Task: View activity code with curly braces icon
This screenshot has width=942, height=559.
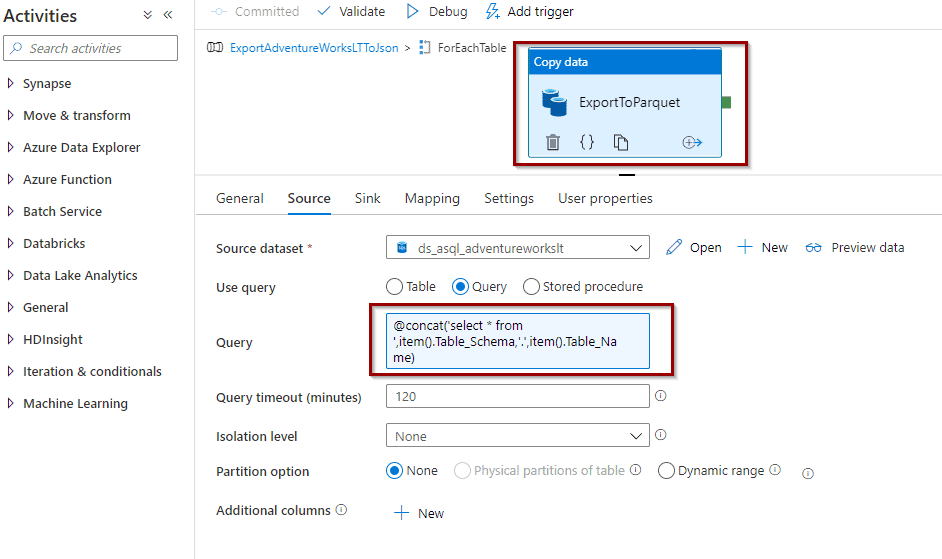Action: tap(587, 142)
